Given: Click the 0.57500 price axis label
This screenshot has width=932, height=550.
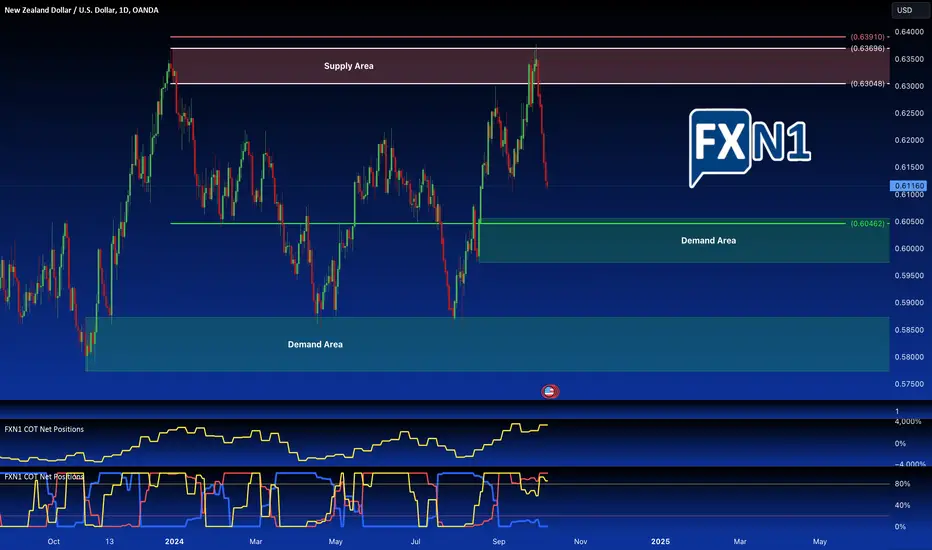Looking at the screenshot, I should pos(909,384).
